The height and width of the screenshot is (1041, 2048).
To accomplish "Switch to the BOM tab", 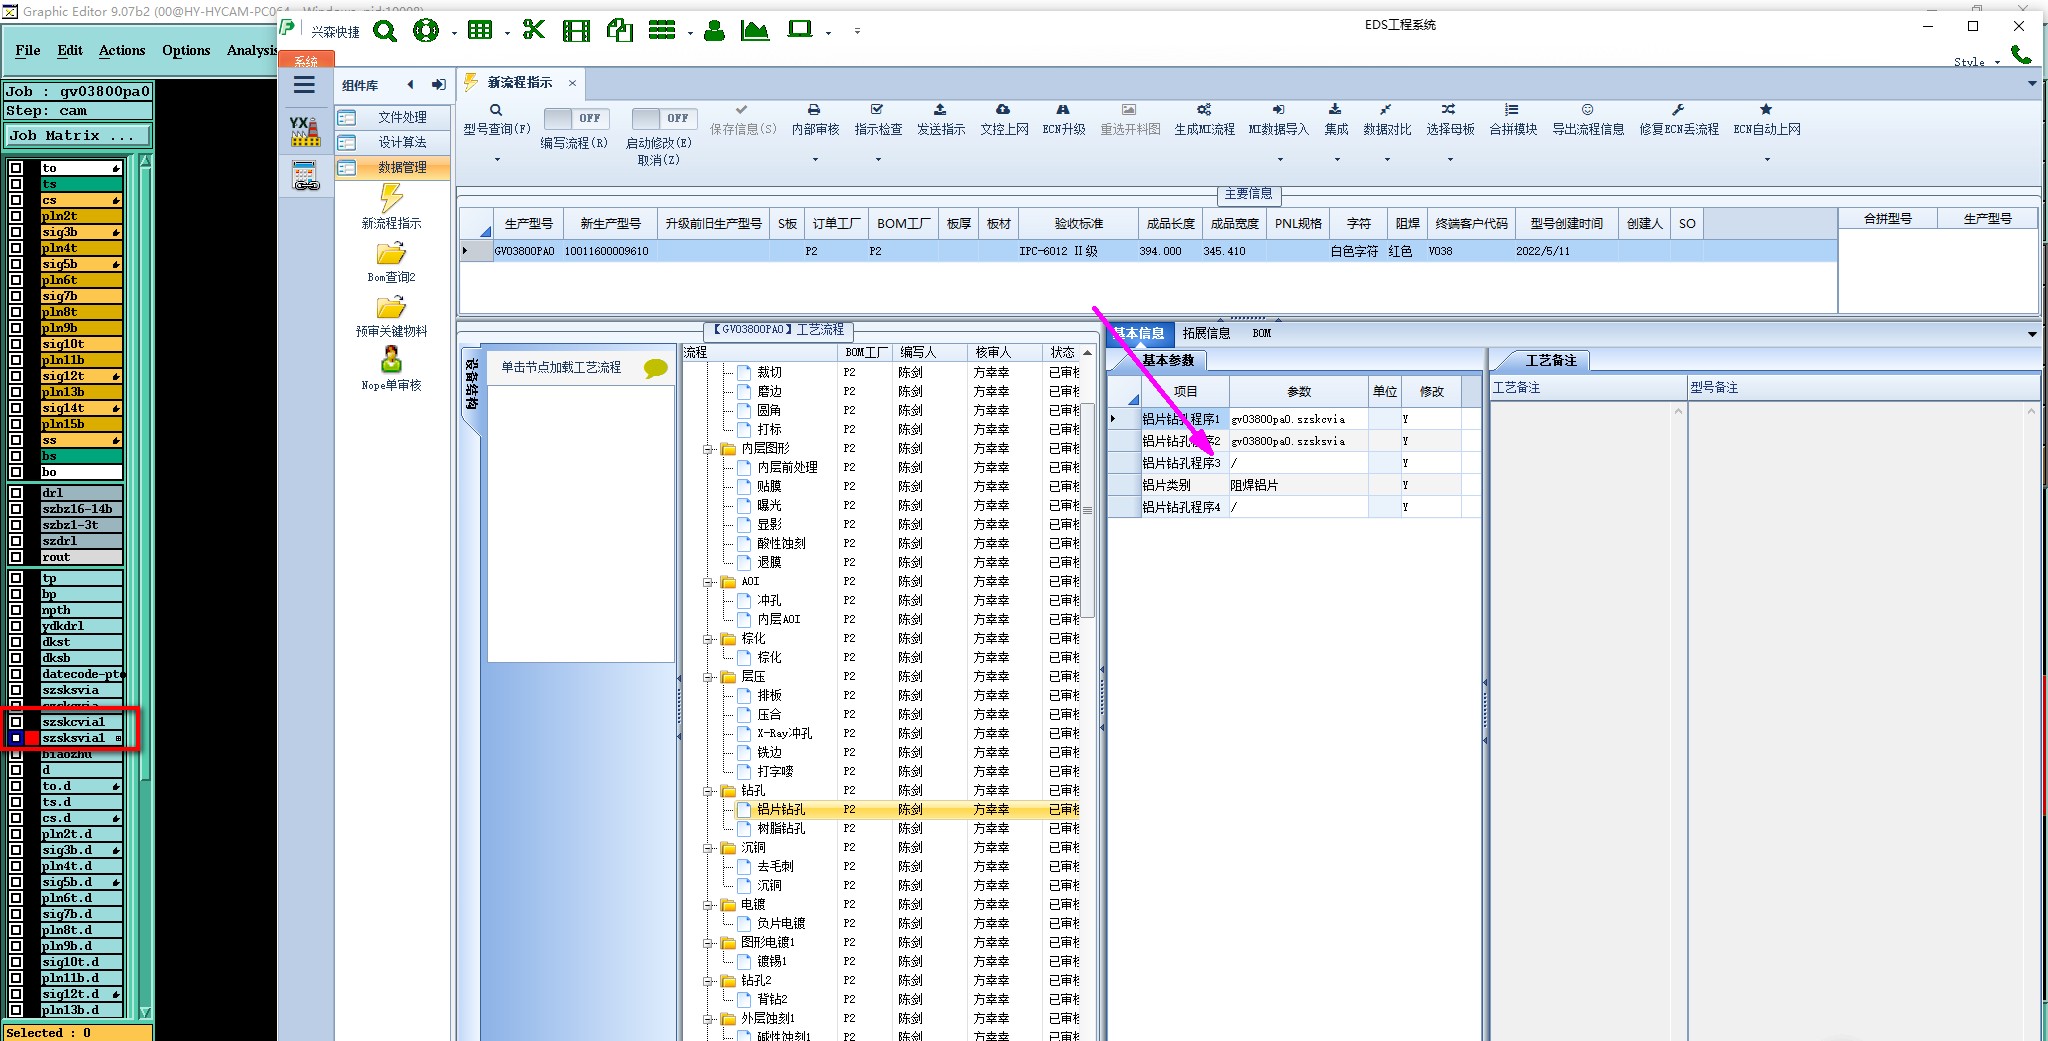I will point(1262,333).
